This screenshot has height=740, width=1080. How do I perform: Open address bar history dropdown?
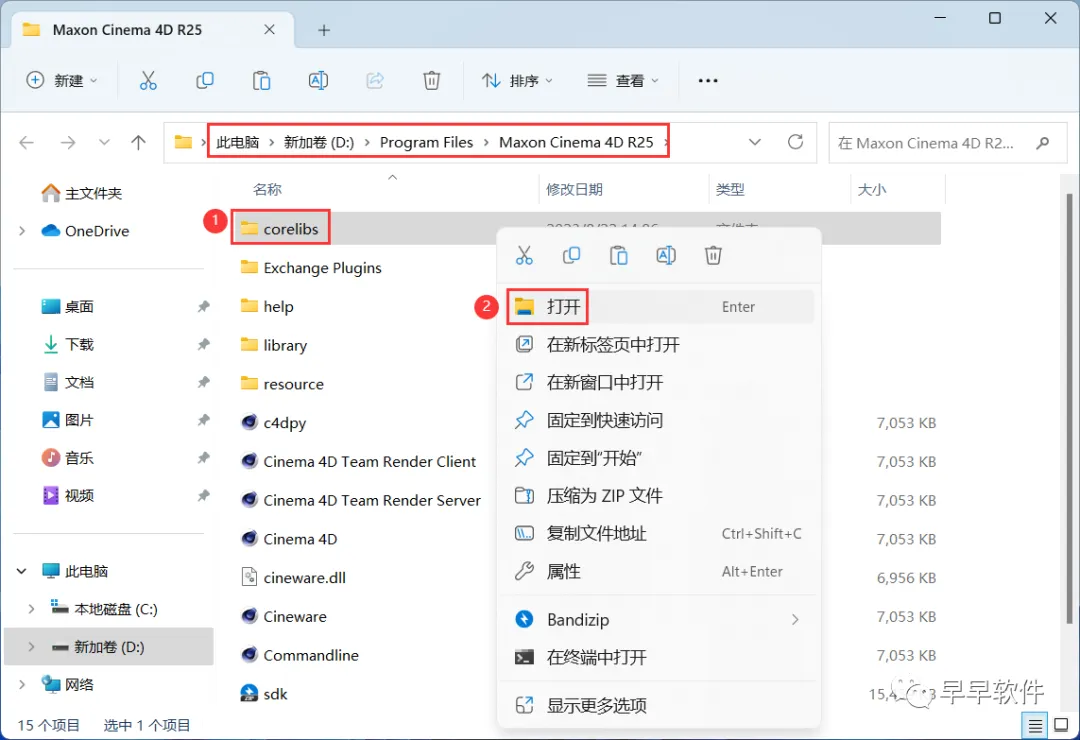755,142
